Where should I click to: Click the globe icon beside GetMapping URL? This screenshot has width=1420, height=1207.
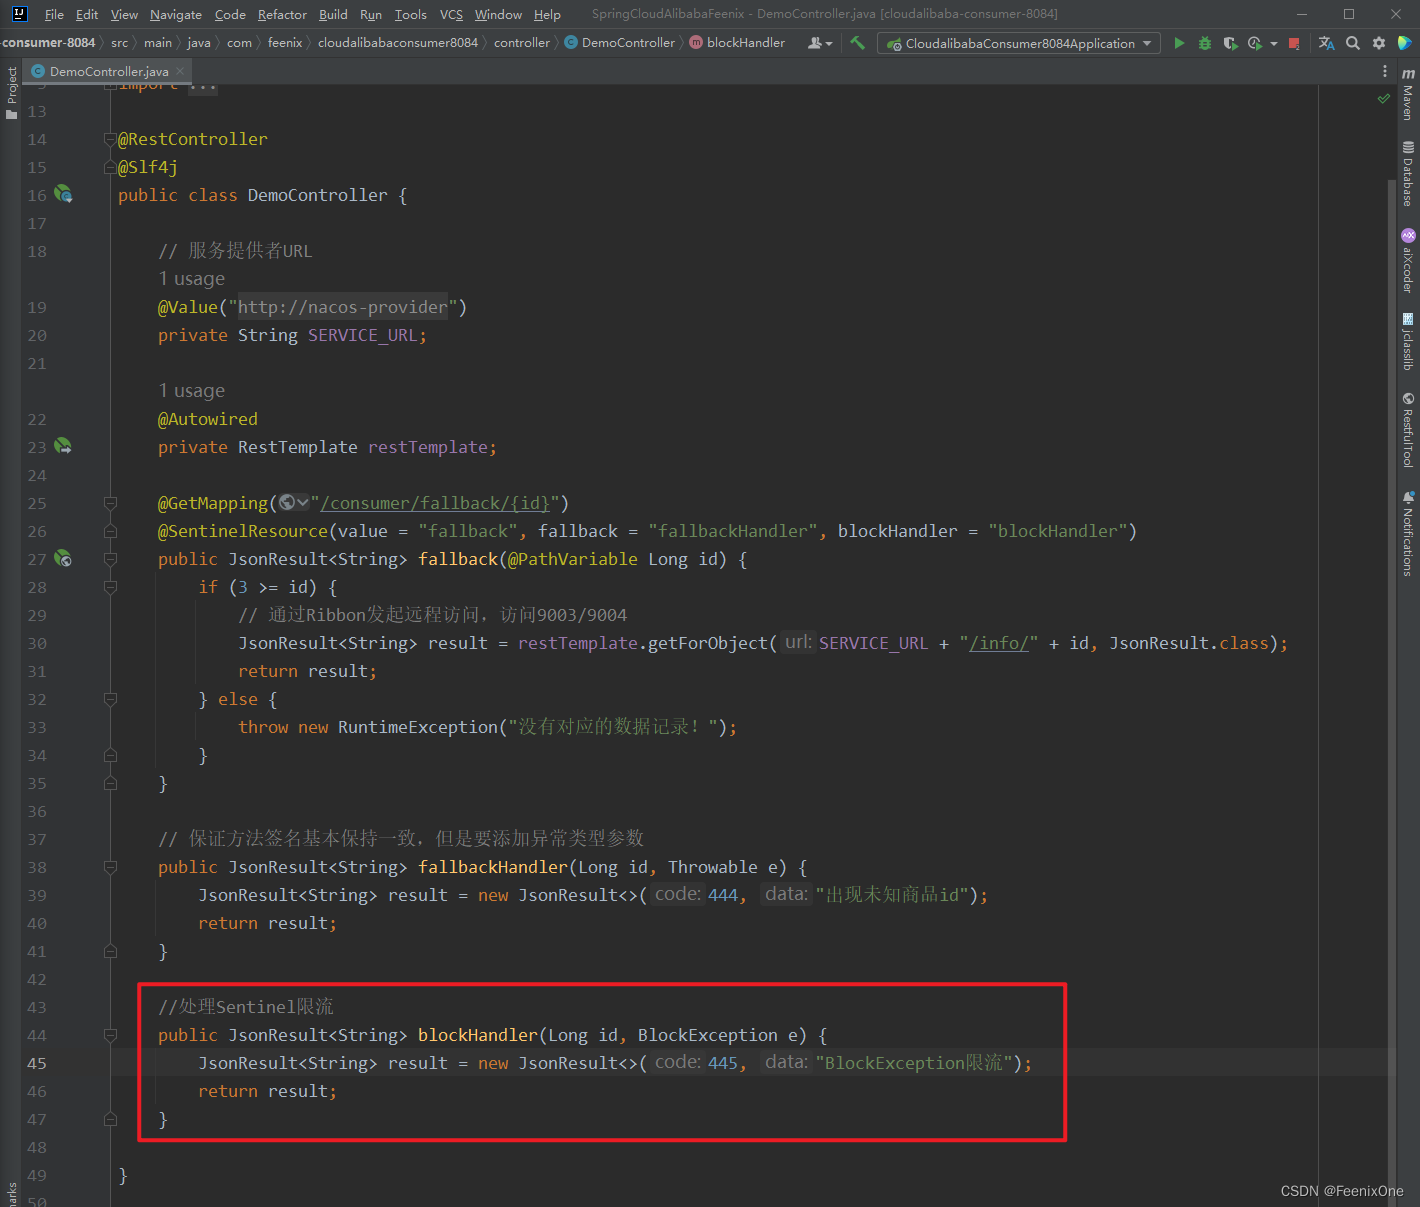click(x=287, y=502)
